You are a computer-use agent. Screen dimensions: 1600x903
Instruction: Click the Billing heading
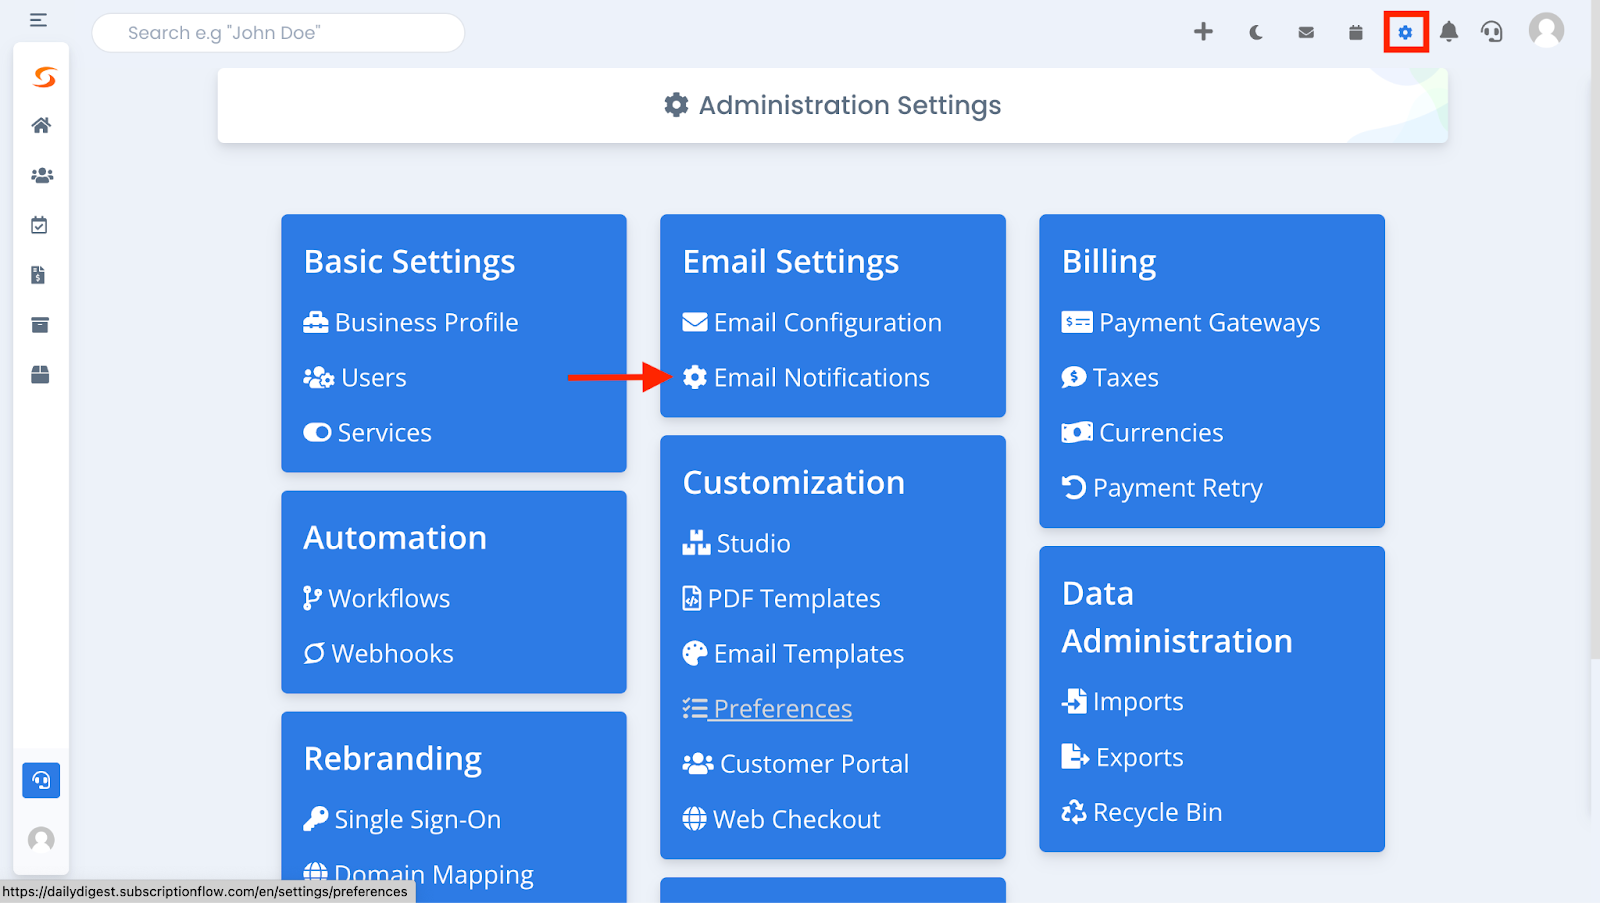1109,261
